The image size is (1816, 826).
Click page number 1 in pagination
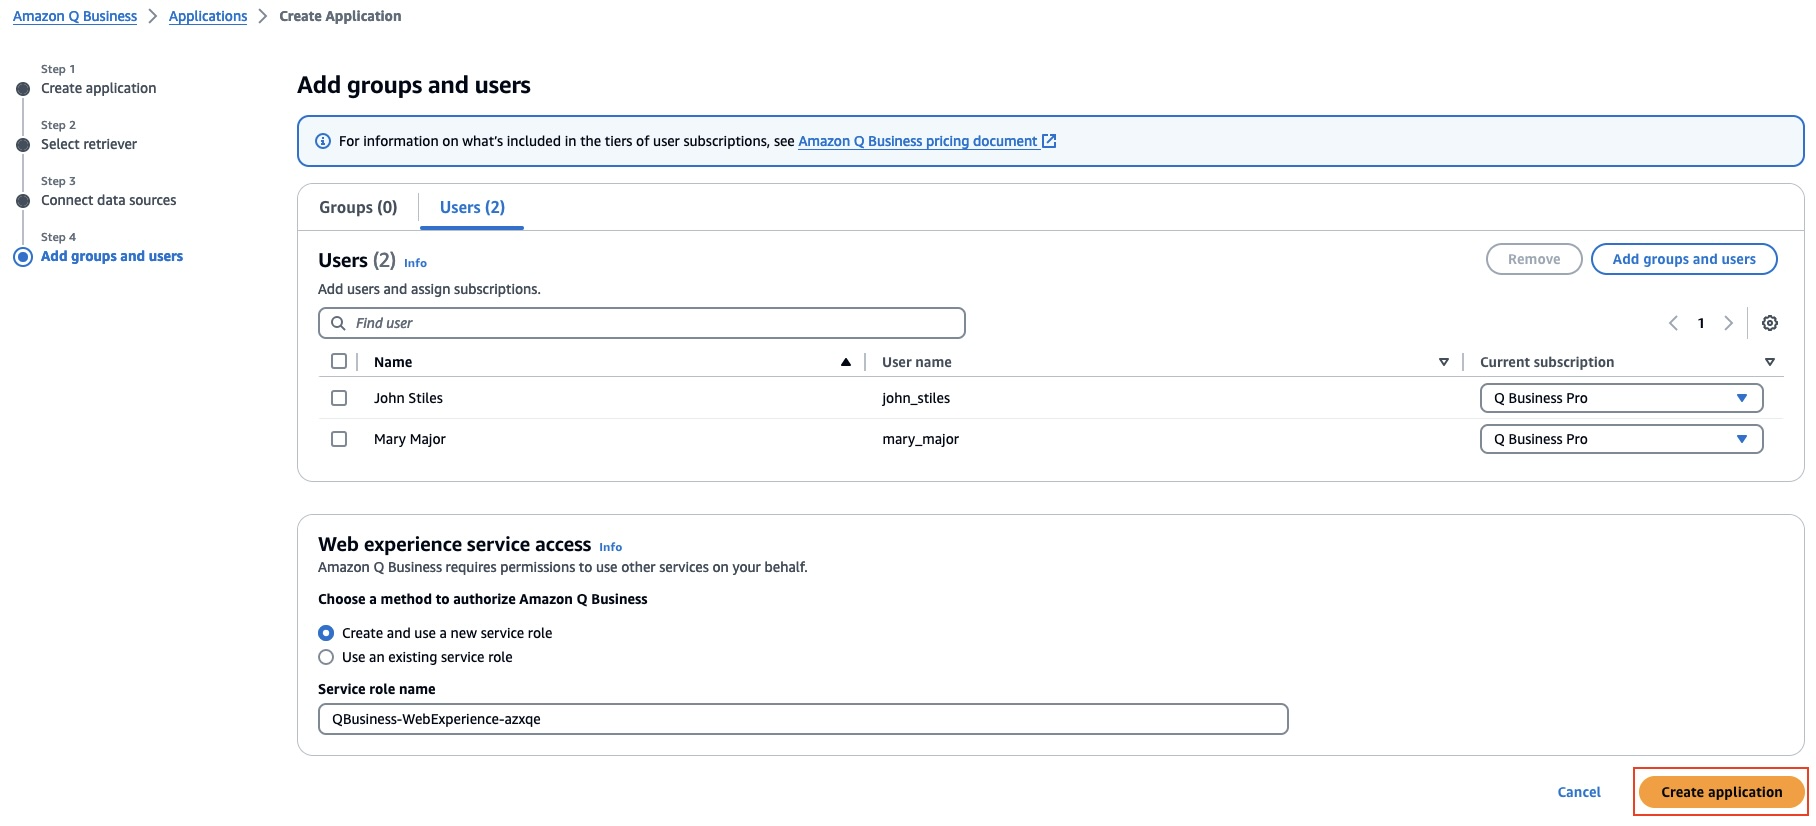tap(1701, 323)
